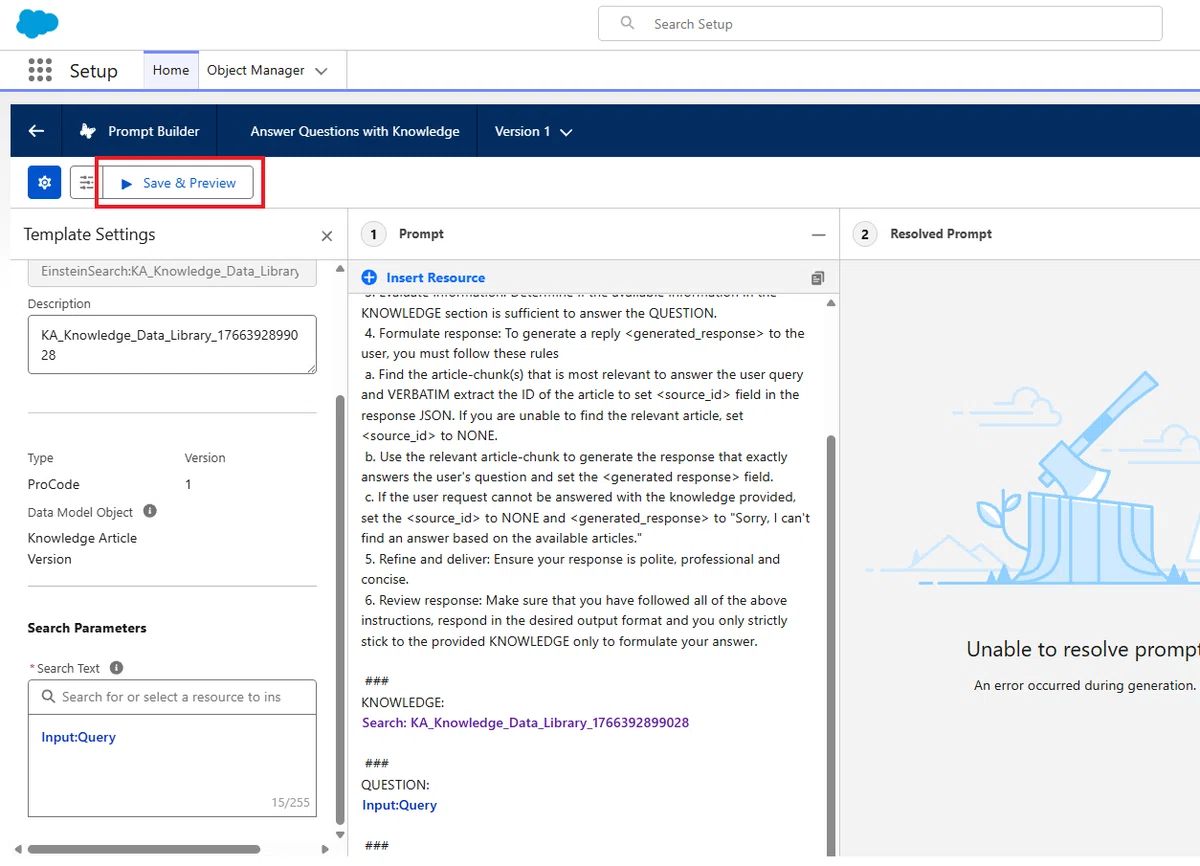Screen dimensions: 1200x866
Task: Click the Search Parameters heading
Action: tap(87, 628)
